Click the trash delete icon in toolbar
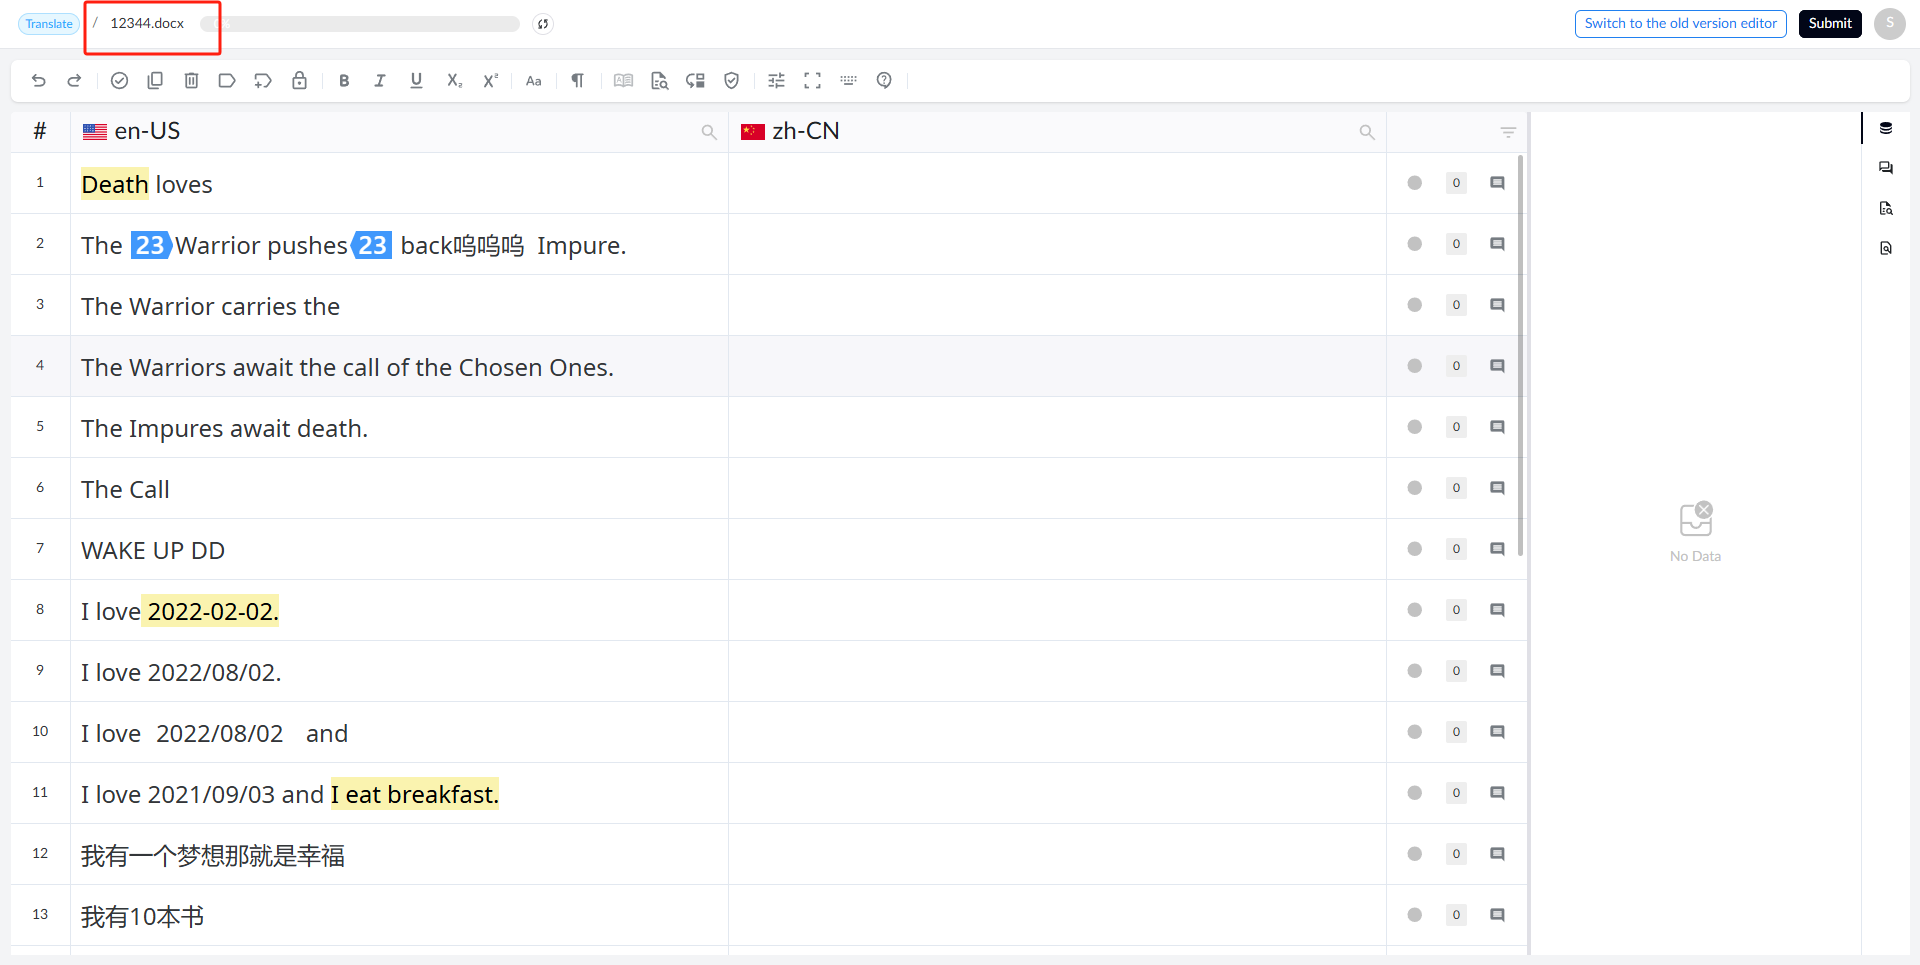The height and width of the screenshot is (965, 1920). coord(192,81)
